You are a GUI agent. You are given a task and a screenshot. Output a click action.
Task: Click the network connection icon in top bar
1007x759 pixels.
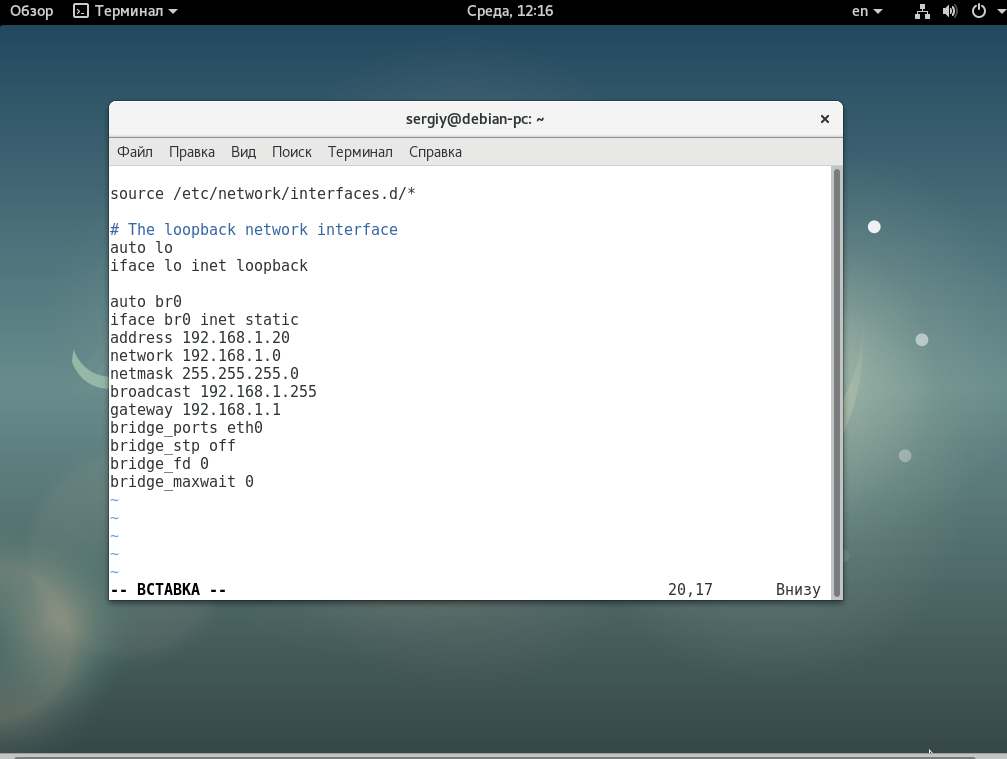click(x=922, y=12)
